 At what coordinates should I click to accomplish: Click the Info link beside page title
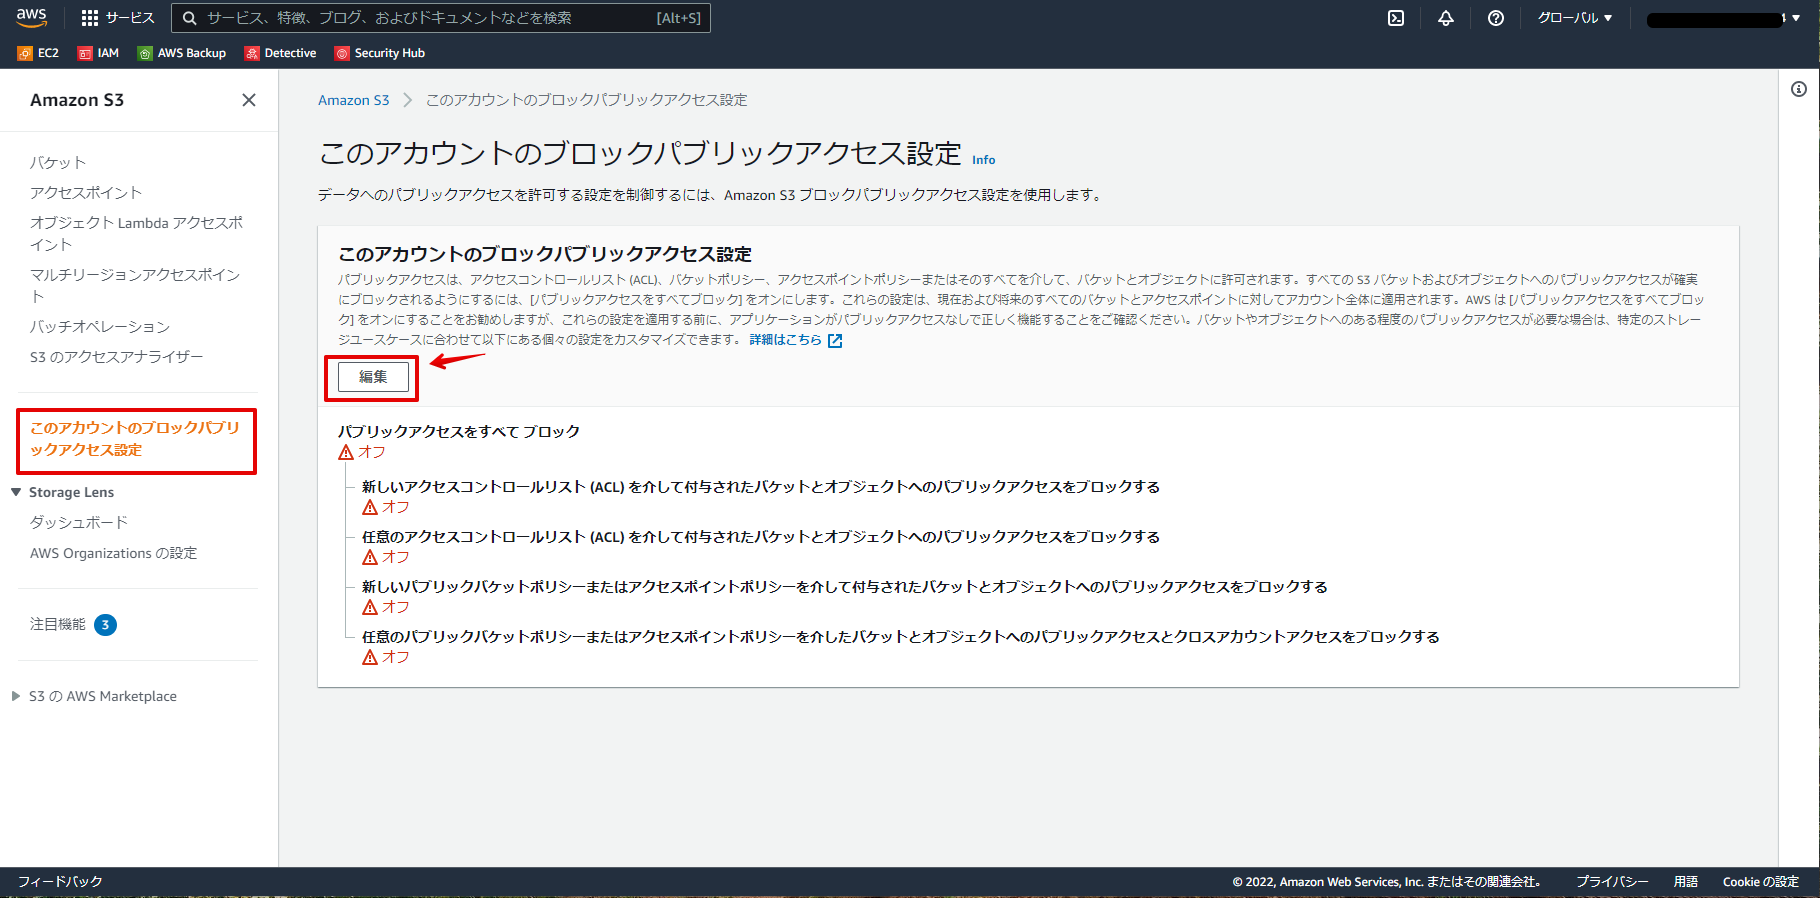coord(984,160)
